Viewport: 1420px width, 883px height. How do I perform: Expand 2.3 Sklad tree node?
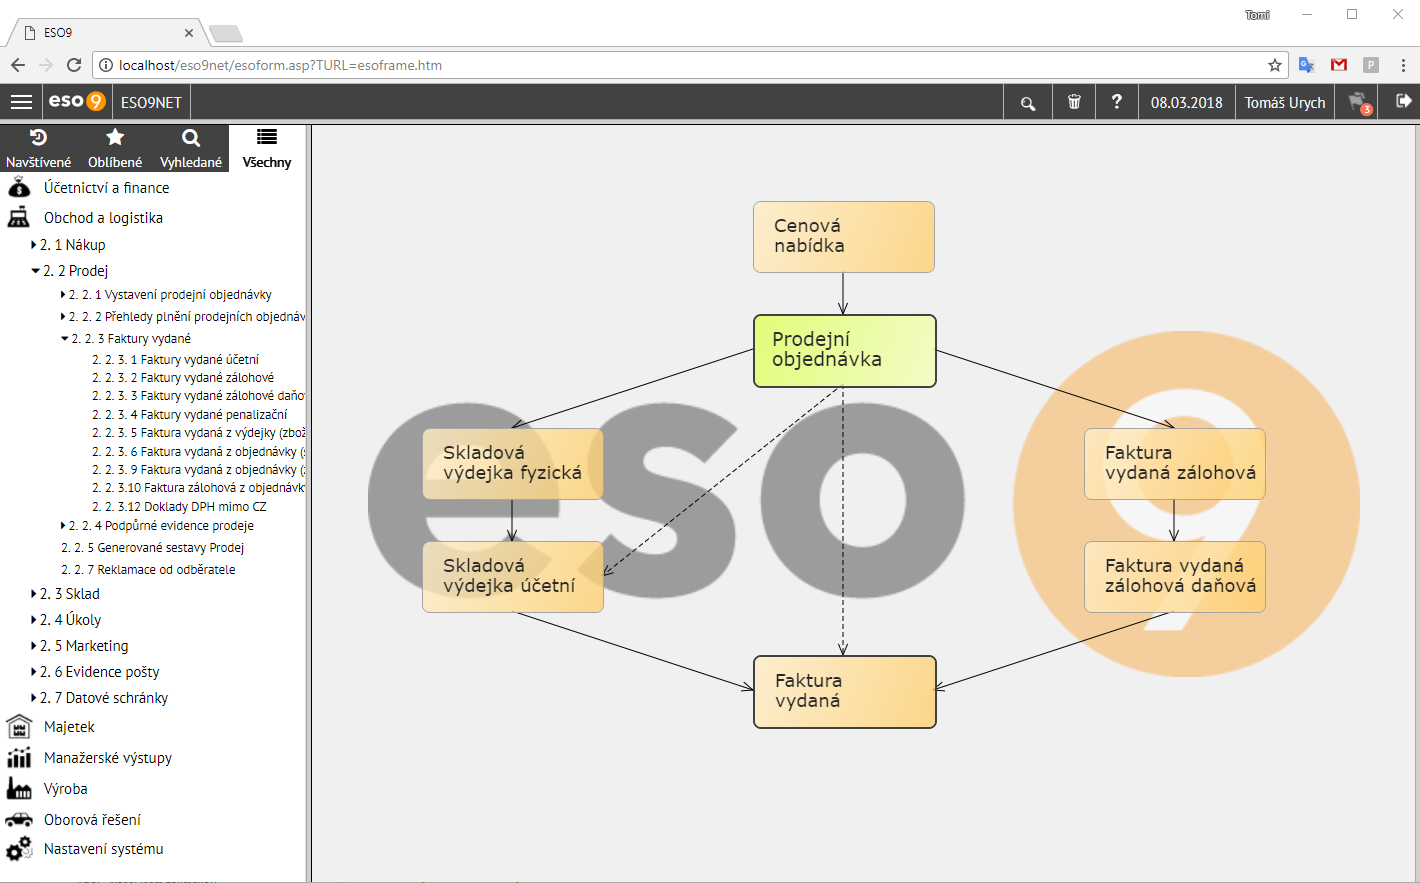pos(34,593)
